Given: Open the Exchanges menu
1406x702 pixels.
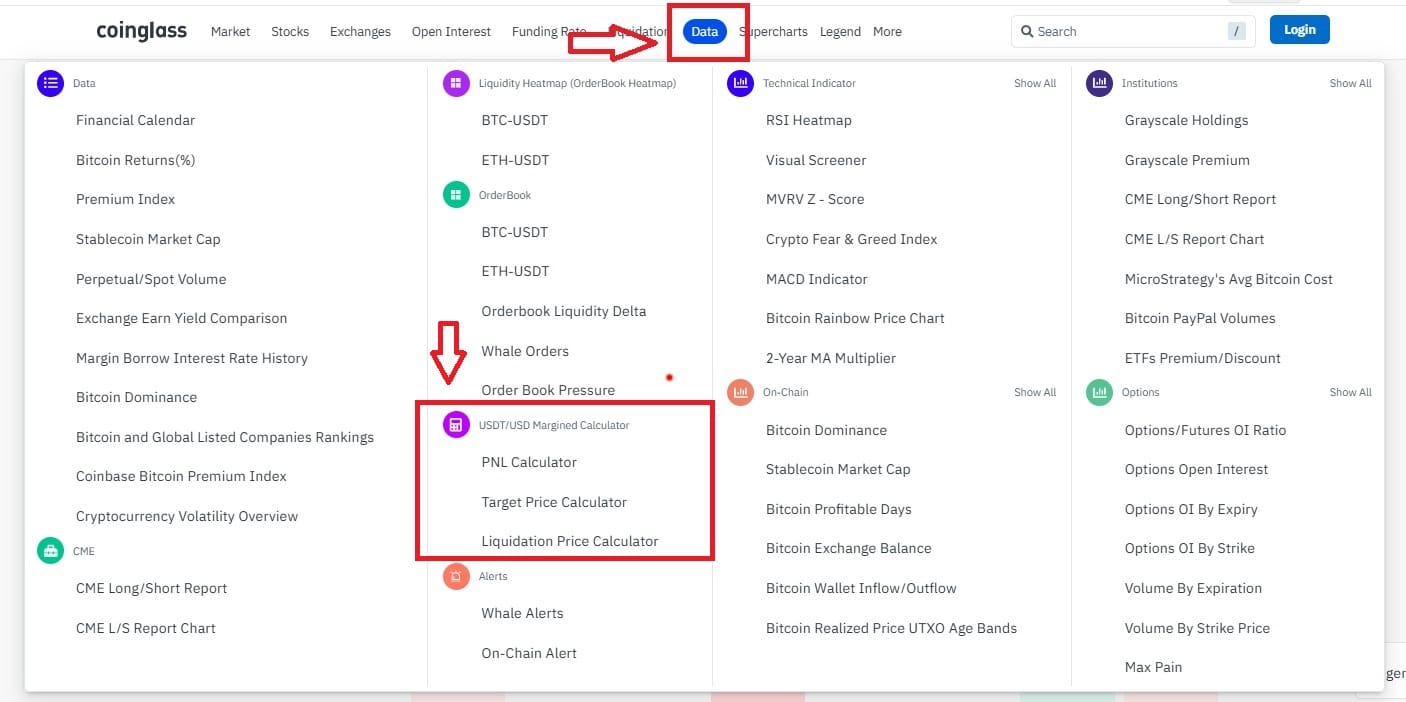Looking at the screenshot, I should pos(360,32).
